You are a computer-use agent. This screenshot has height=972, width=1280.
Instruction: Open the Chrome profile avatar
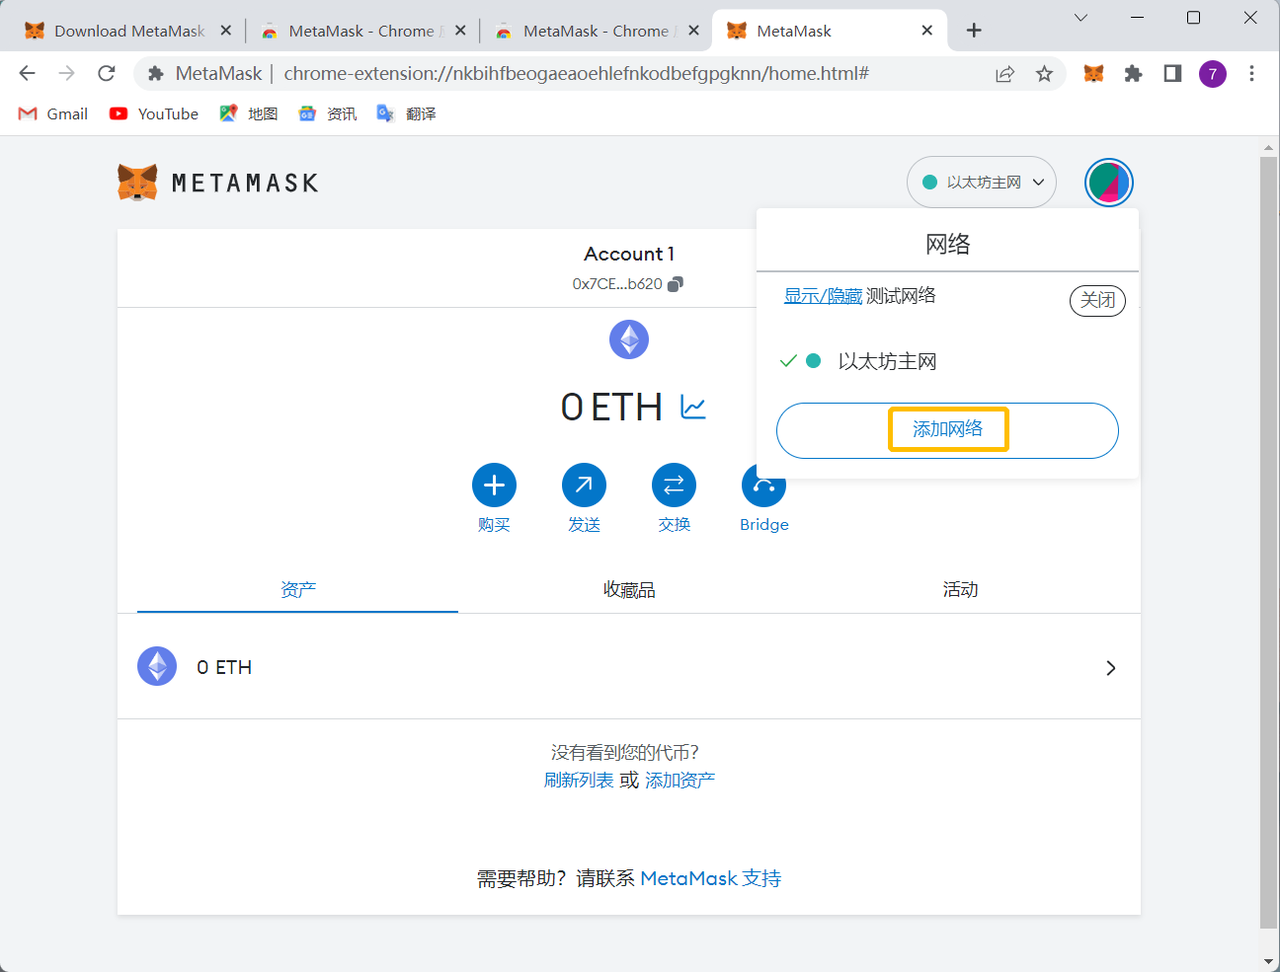click(1213, 73)
